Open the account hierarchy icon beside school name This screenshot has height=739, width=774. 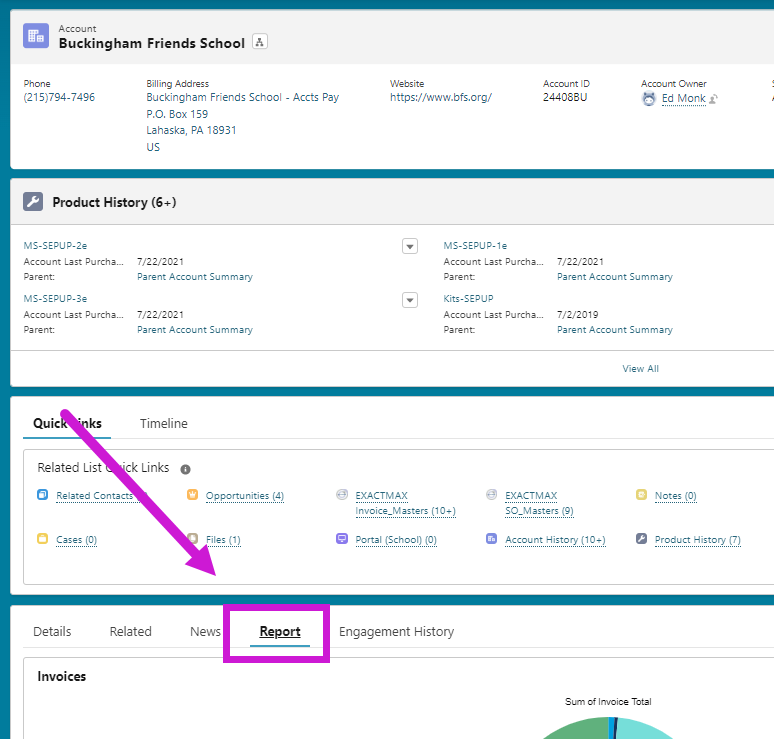click(x=260, y=41)
